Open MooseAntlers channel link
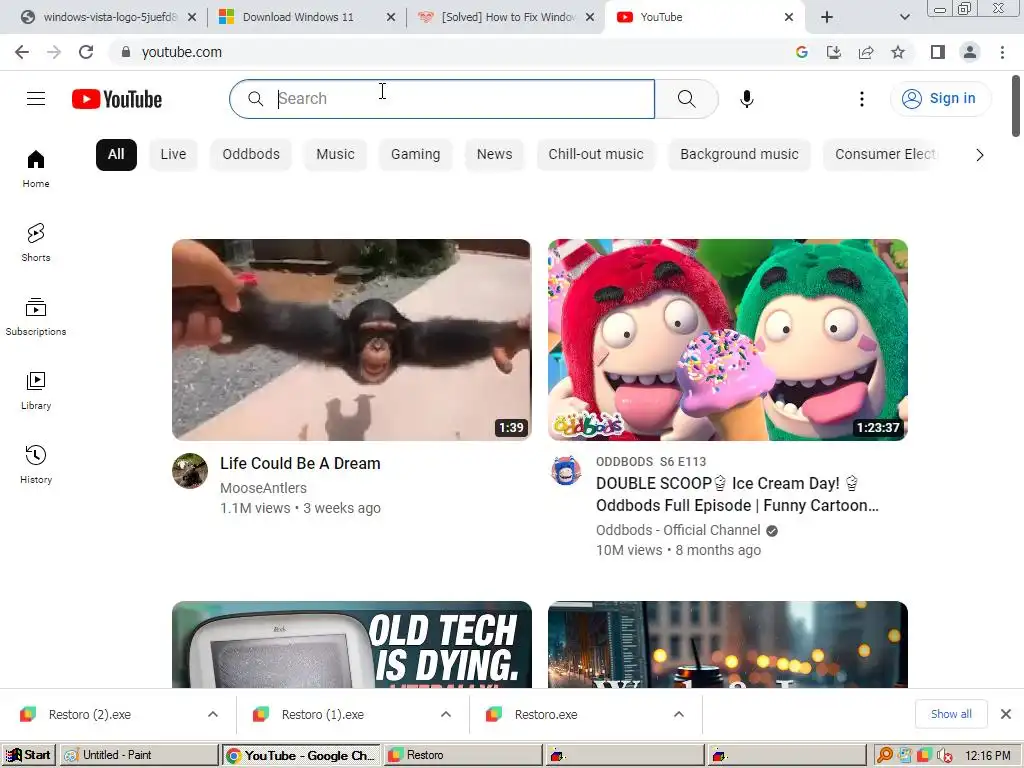The image size is (1024, 768). (263, 488)
